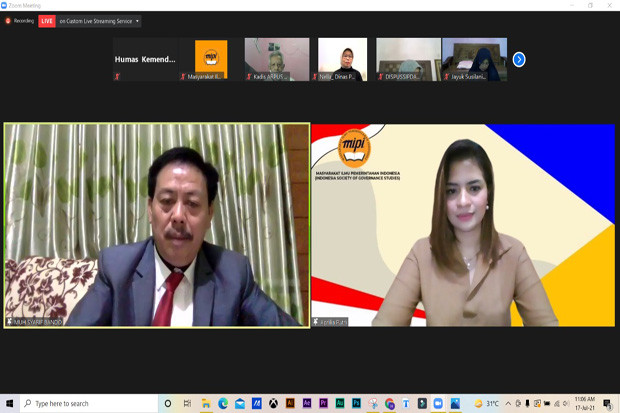Click the Task View taskbar icon
This screenshot has width=620, height=413.
[187, 404]
